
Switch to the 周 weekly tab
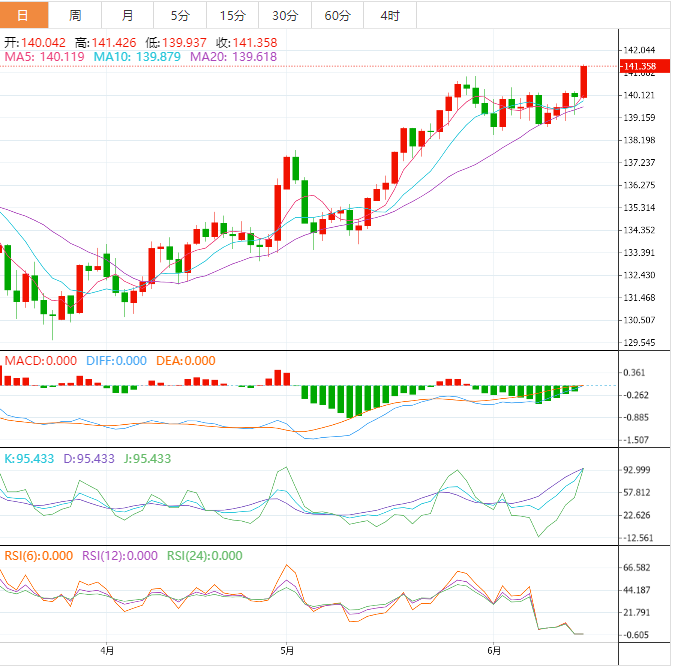(x=76, y=15)
